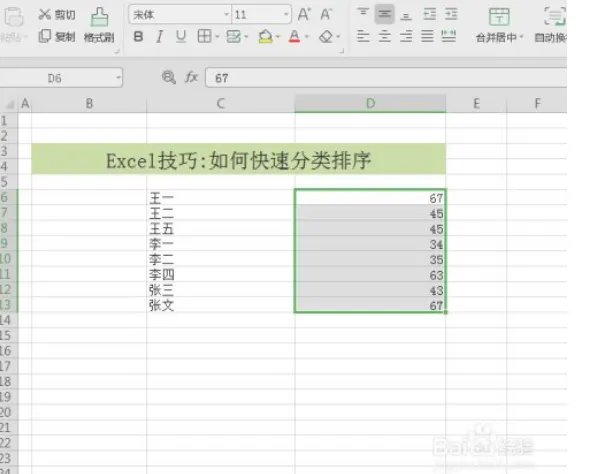This screenshot has width=598, height=474.
Task: Click the red font color A
Action: pyautogui.click(x=294, y=37)
